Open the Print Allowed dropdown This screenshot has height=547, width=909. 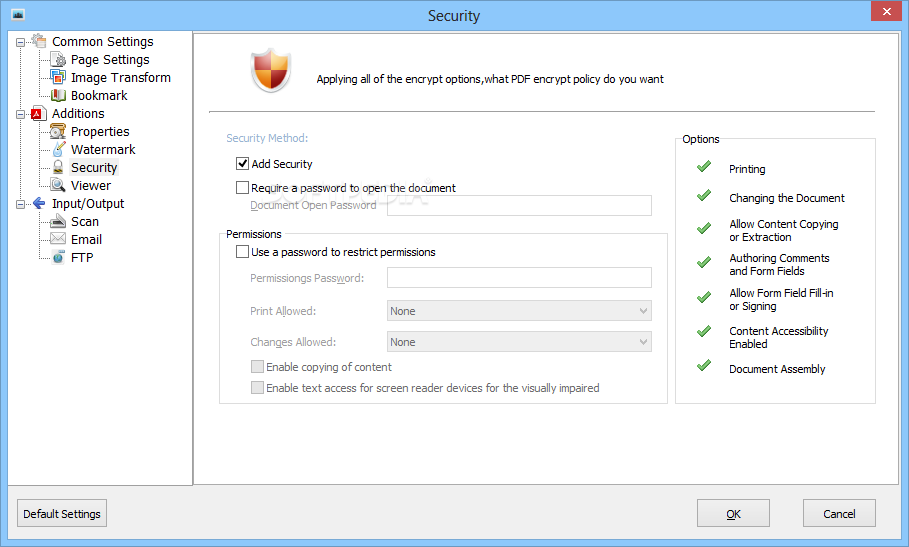coord(519,311)
